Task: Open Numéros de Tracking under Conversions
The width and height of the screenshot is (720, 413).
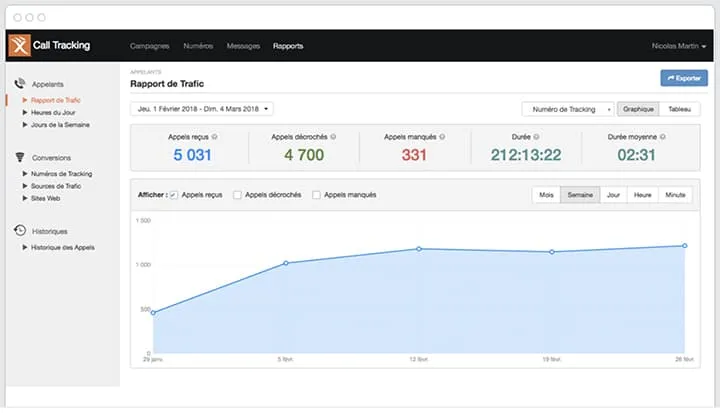Action: (62, 174)
